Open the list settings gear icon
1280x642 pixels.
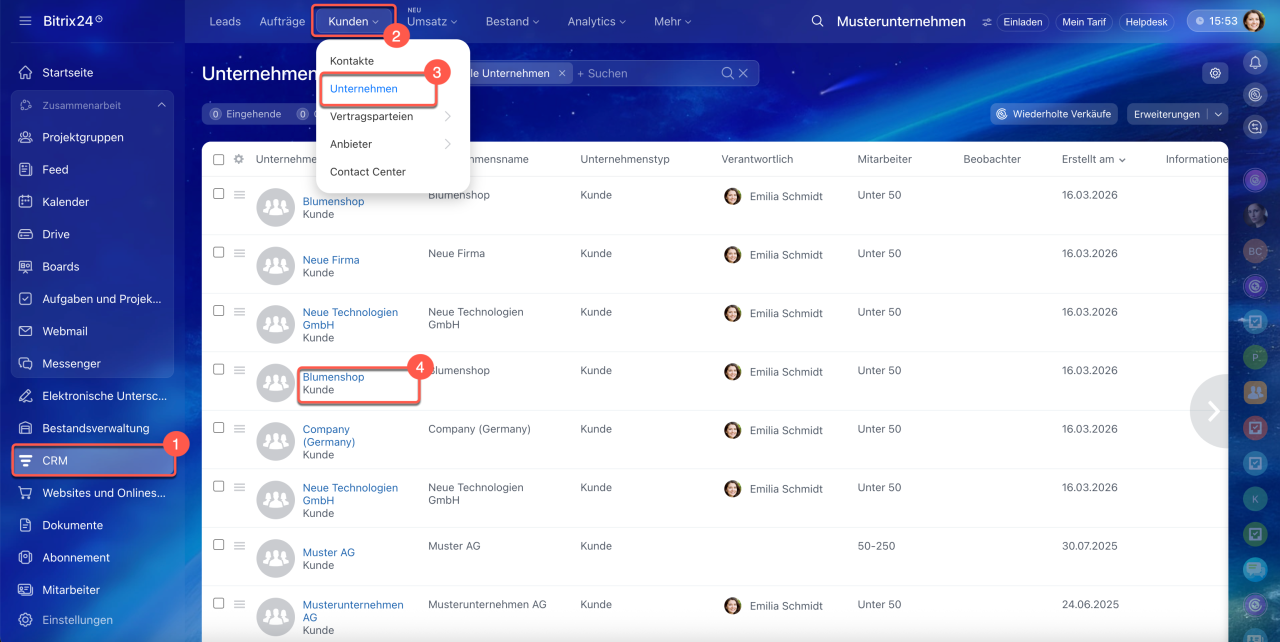click(x=1215, y=73)
